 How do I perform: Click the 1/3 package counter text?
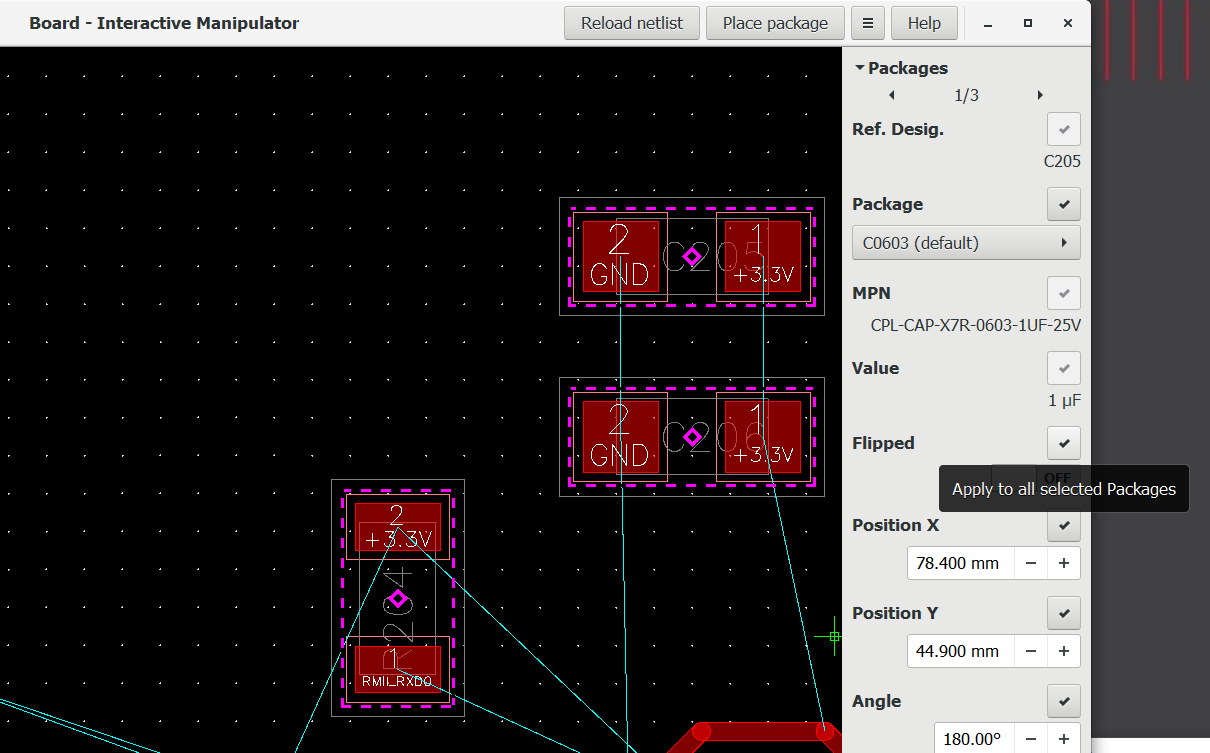click(x=966, y=96)
